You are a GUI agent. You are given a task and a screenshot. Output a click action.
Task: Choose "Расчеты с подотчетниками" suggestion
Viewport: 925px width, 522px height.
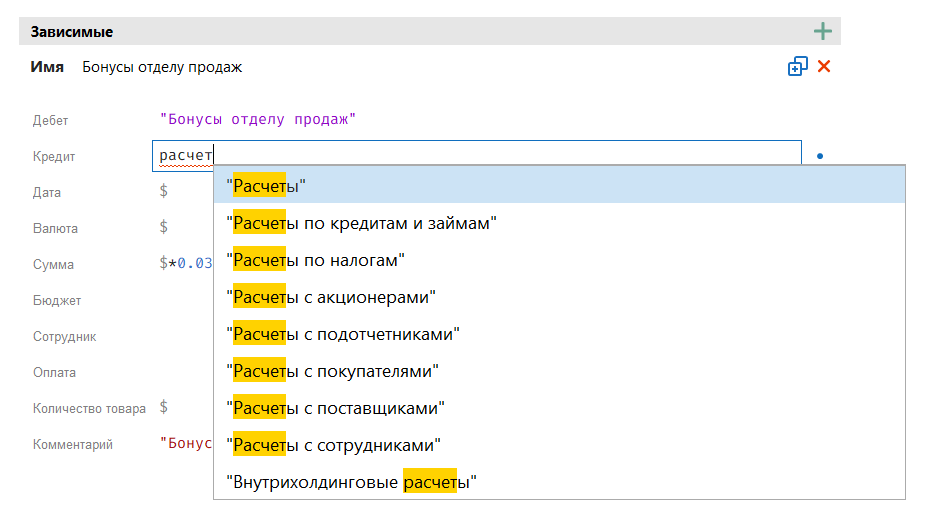344,334
